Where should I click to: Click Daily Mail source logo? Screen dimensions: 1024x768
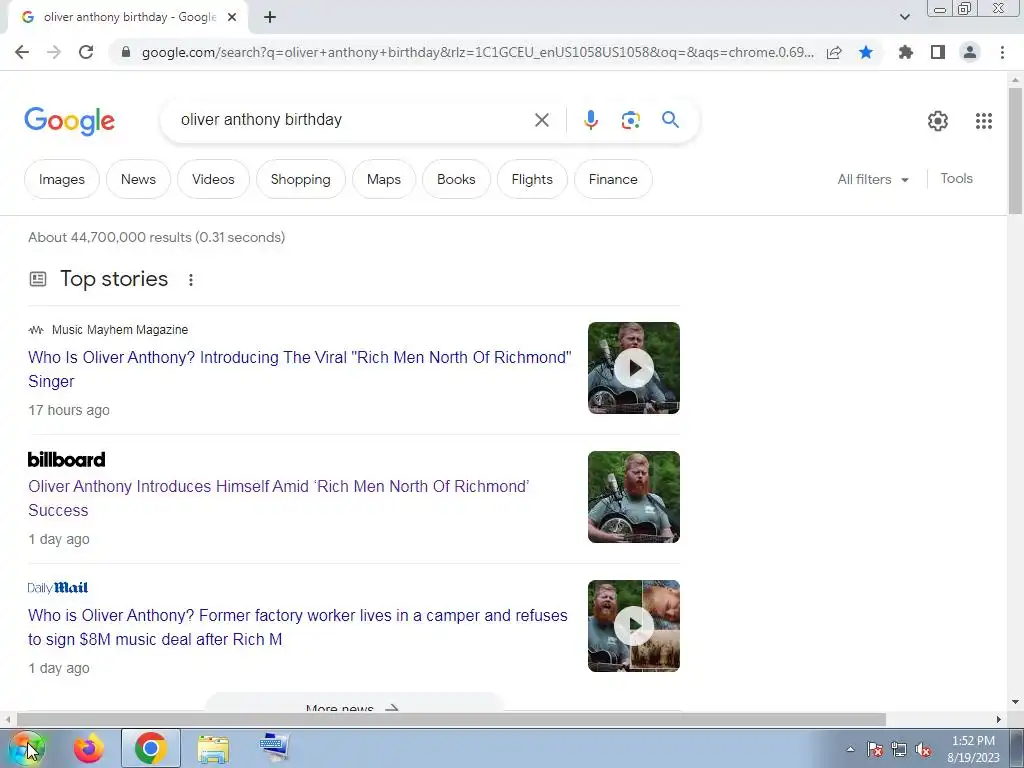pyautogui.click(x=57, y=588)
